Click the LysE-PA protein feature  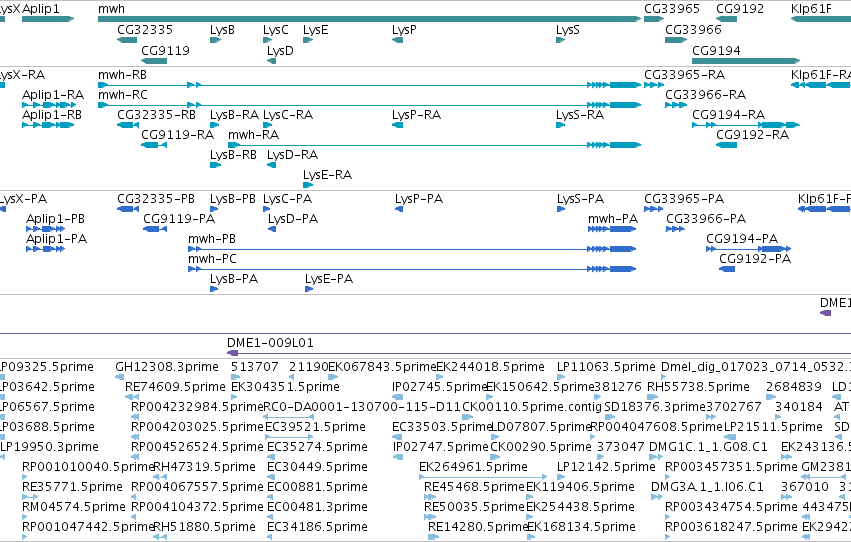pyautogui.click(x=309, y=289)
